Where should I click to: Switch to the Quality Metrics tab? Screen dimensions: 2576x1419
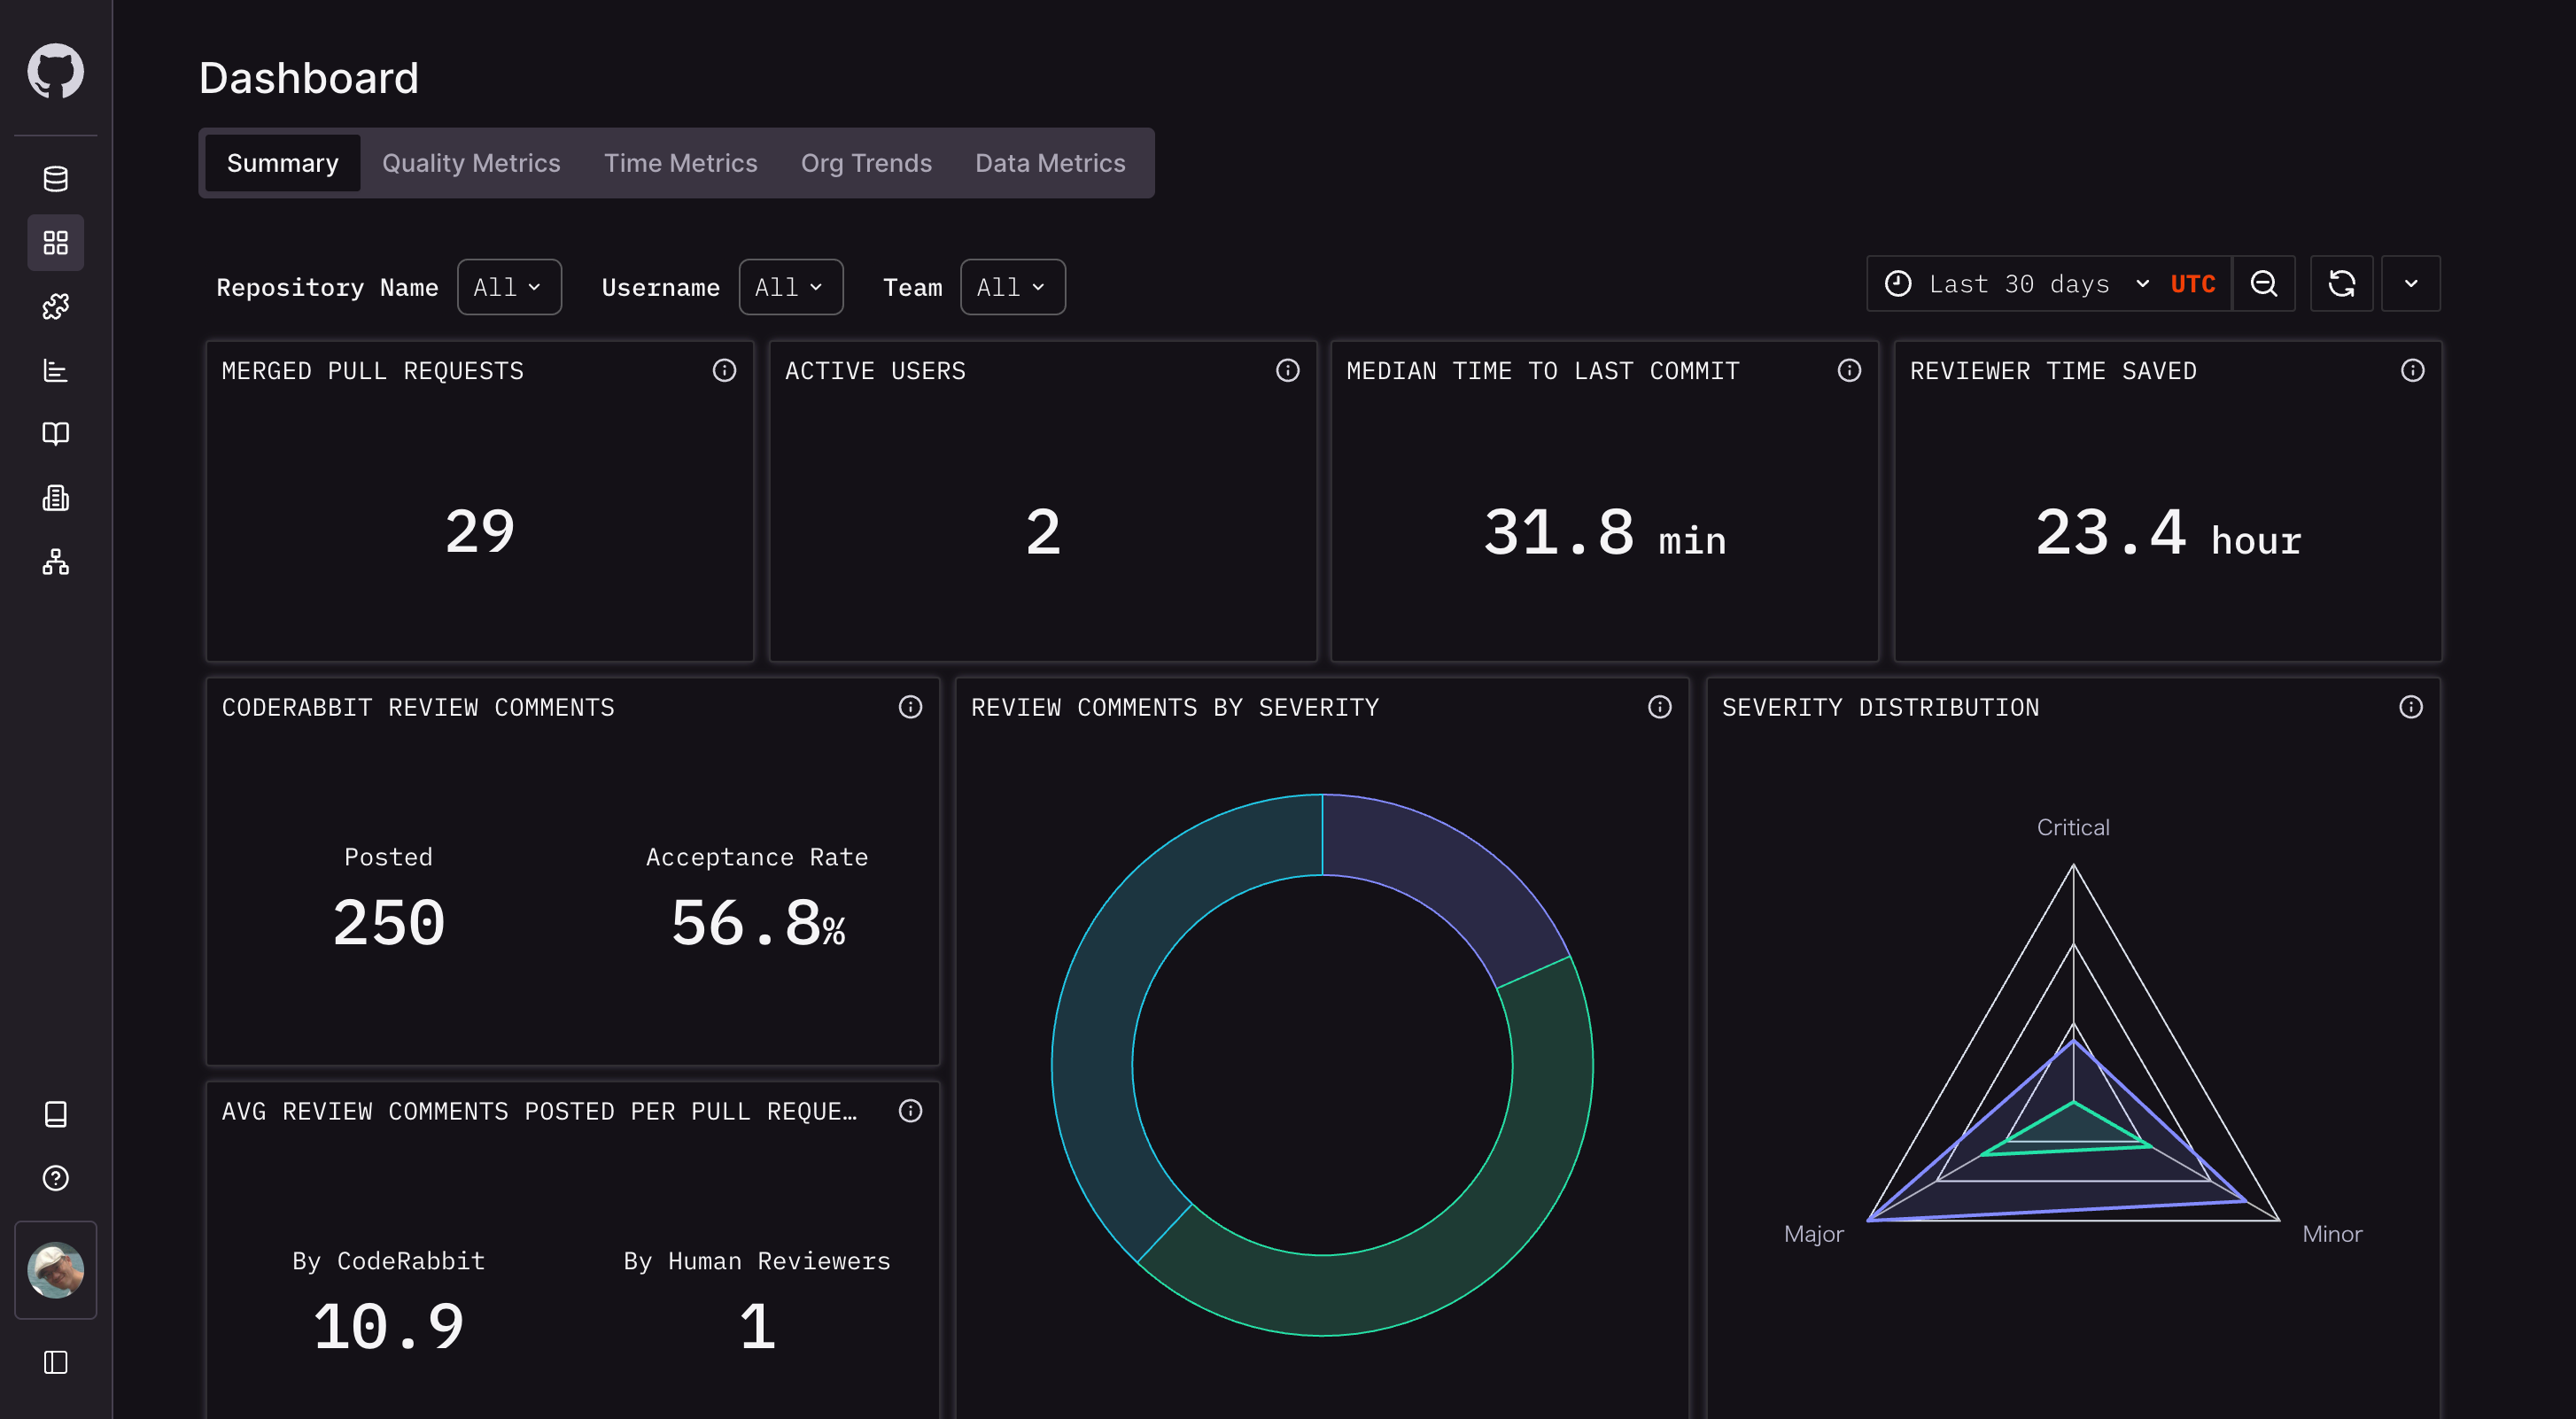pyautogui.click(x=471, y=163)
